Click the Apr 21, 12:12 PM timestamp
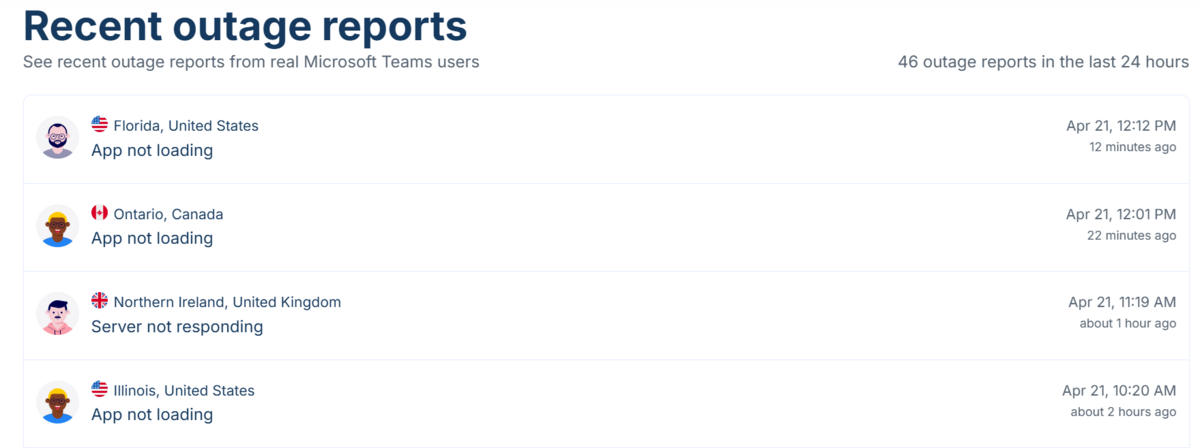The image size is (1200, 448). (1121, 126)
